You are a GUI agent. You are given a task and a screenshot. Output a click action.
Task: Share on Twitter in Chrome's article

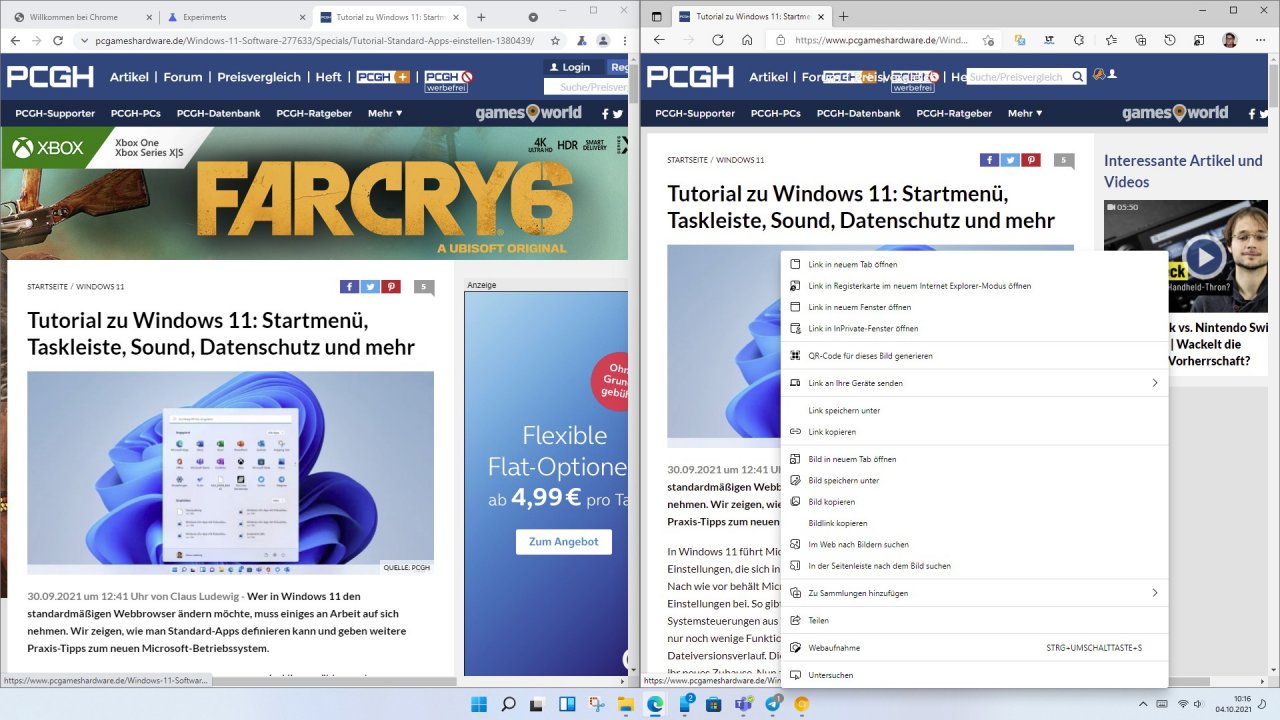tap(370, 287)
